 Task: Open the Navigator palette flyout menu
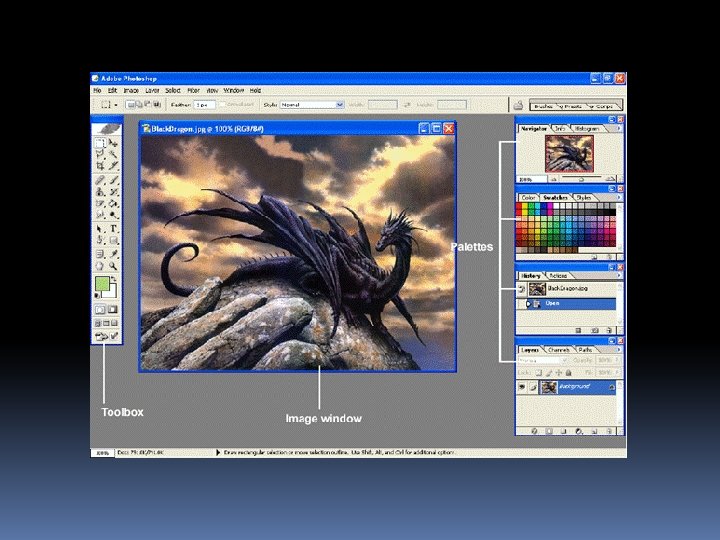619,129
